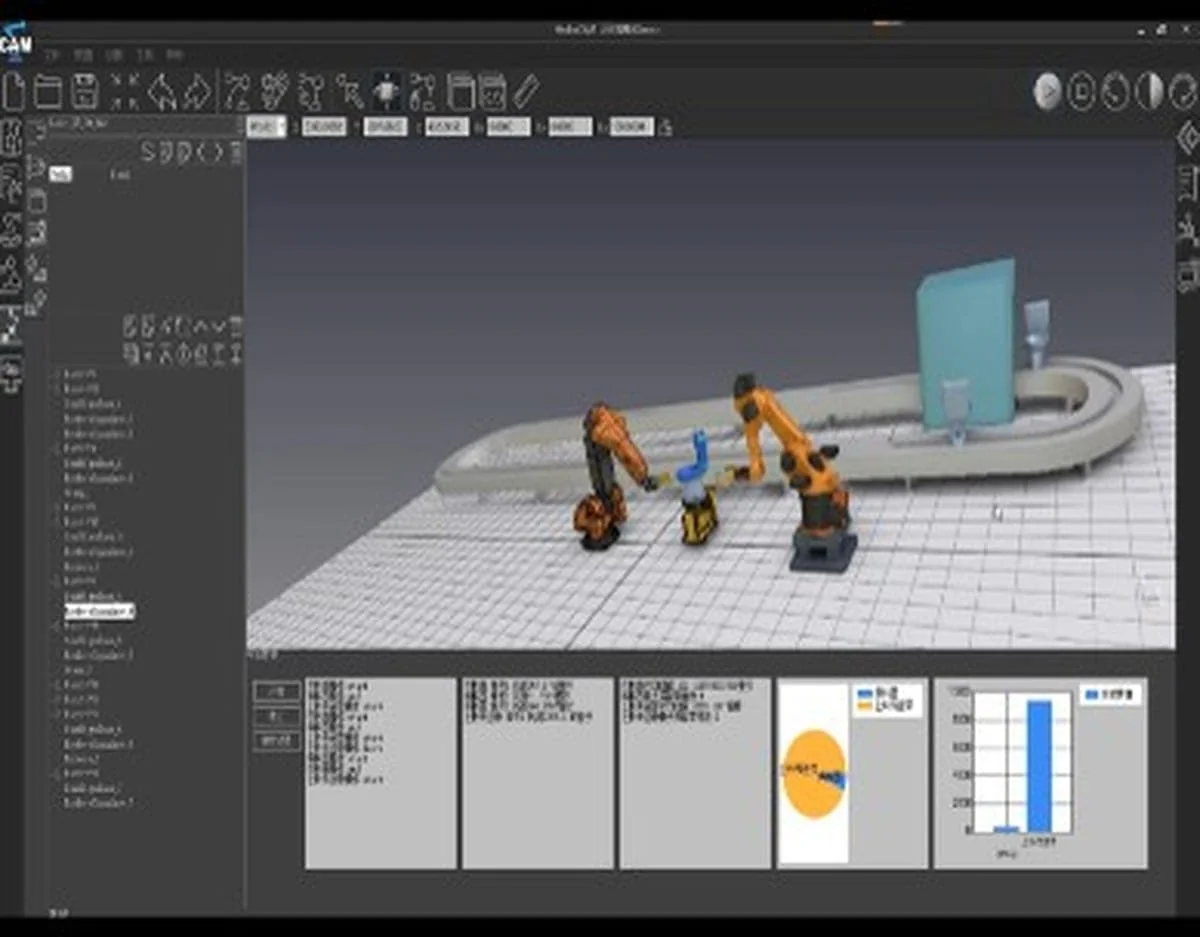Click the document icon left of calculator icon

460,92
